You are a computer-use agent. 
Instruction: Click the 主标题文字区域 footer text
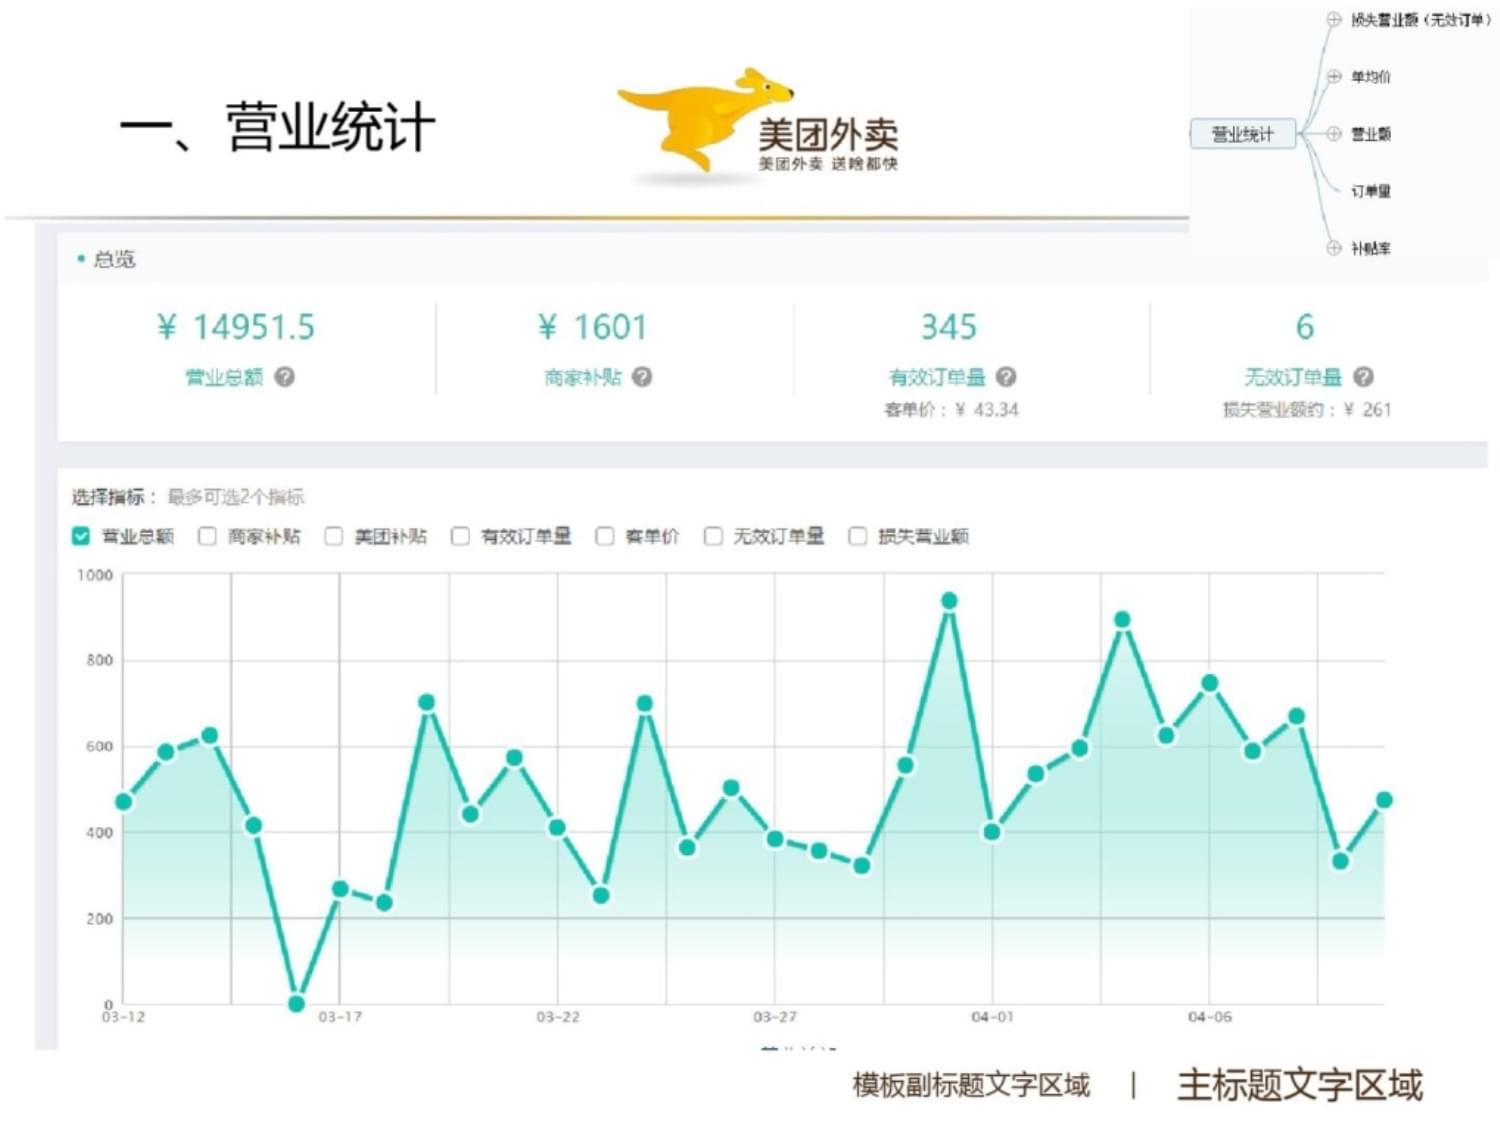pyautogui.click(x=1300, y=1085)
